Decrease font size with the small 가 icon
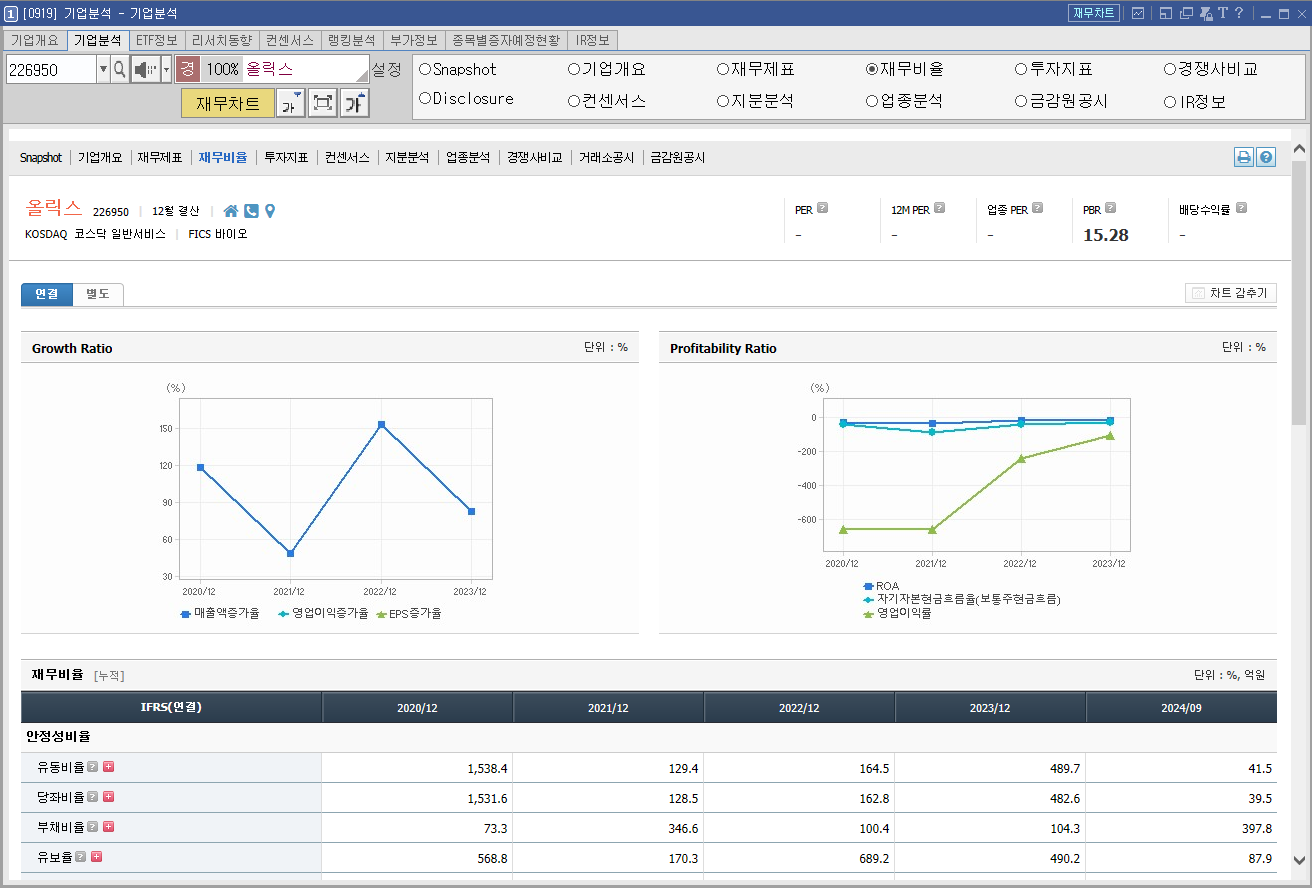This screenshot has width=1312, height=888. point(290,103)
